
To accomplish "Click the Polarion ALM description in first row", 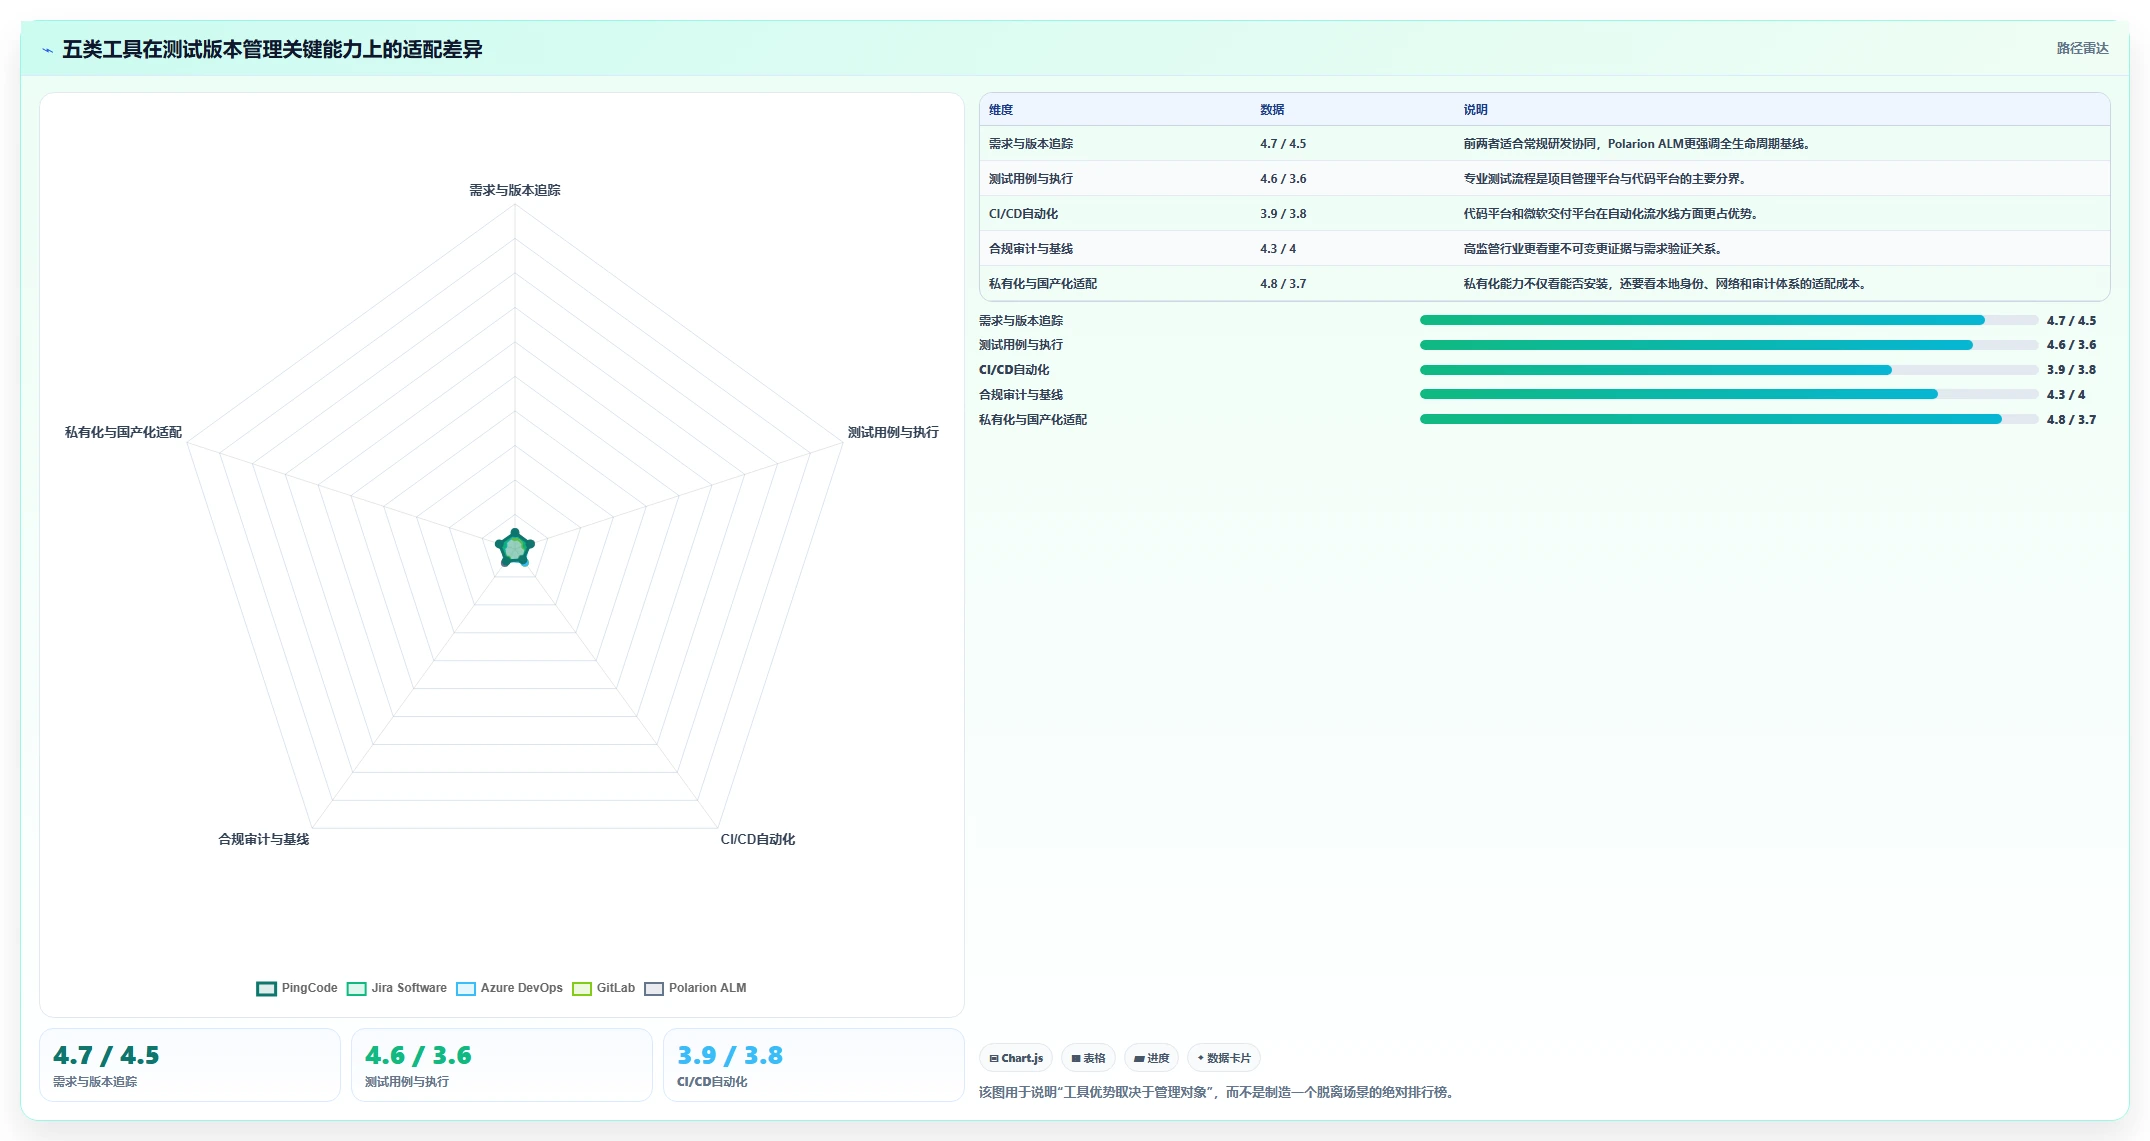I will point(1636,144).
